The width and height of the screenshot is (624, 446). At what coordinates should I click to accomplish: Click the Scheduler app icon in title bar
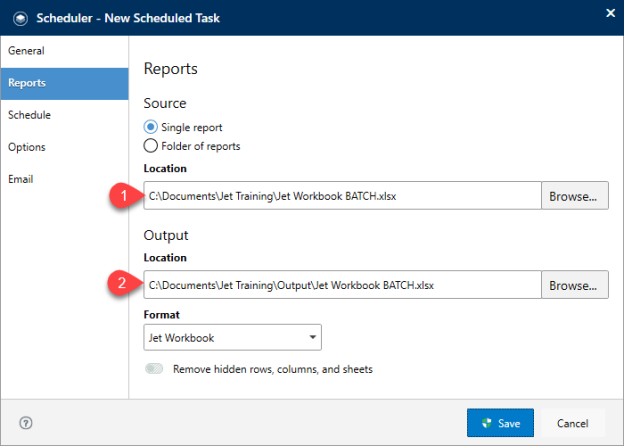pos(20,18)
